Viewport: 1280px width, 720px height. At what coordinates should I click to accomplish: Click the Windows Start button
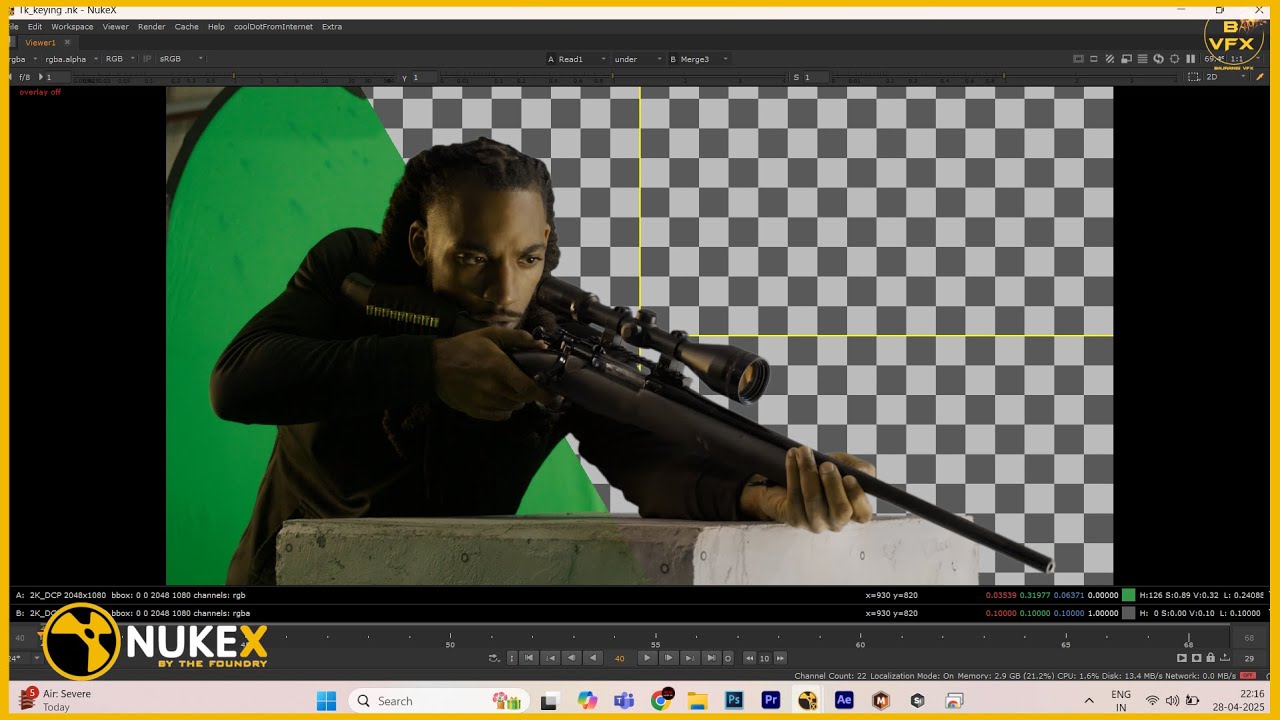(326, 700)
